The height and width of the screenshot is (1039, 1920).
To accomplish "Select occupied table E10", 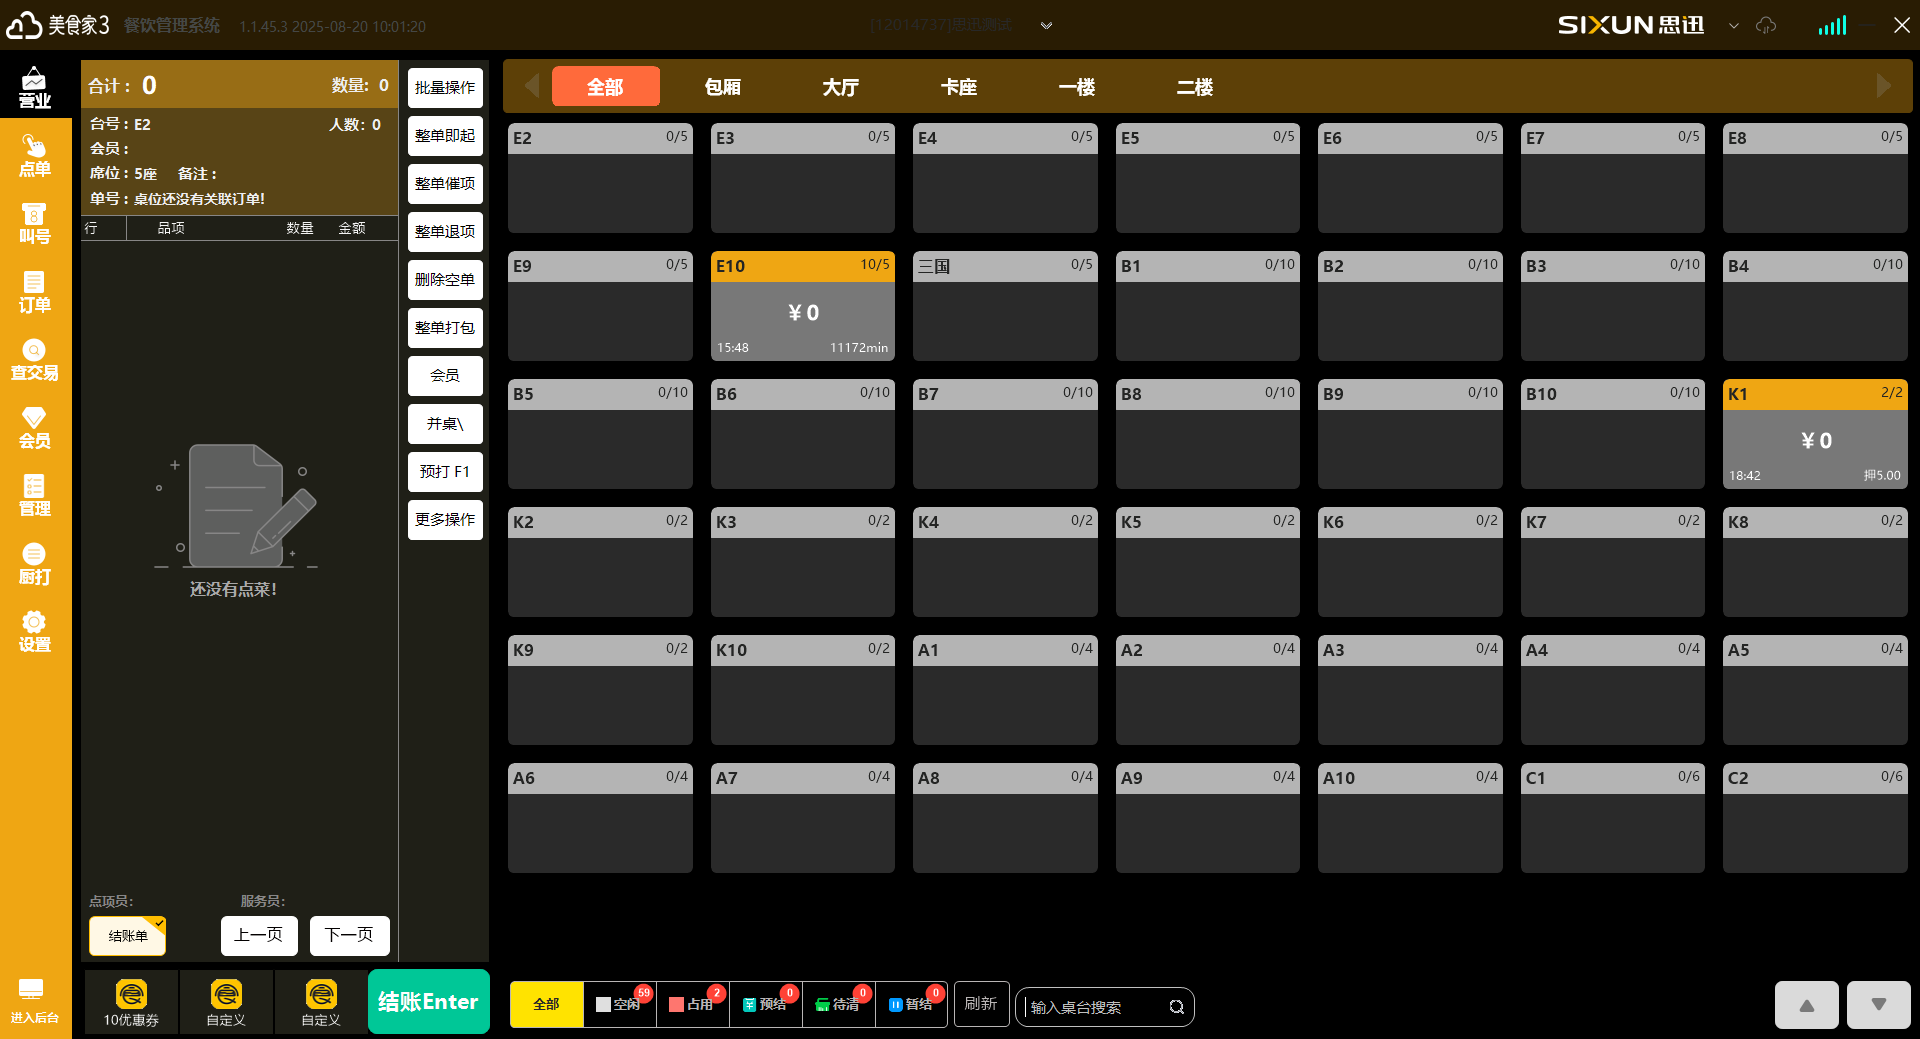I will tap(803, 306).
